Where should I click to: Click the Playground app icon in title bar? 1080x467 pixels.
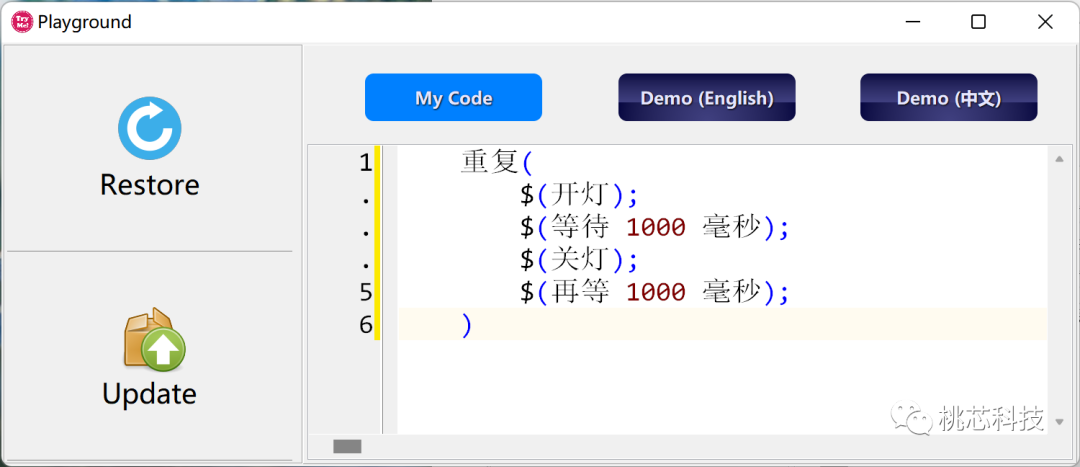click(x=21, y=22)
